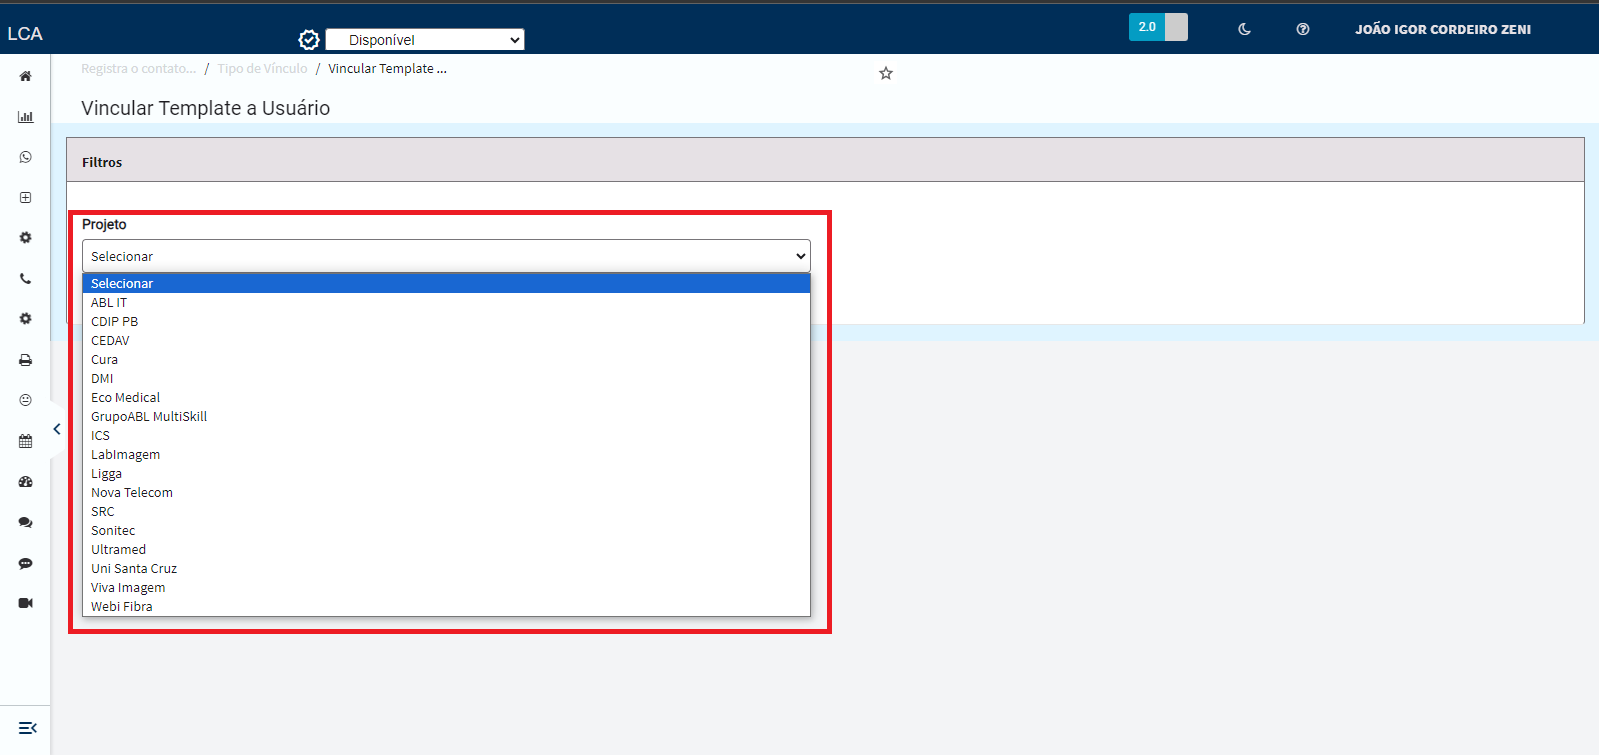The width and height of the screenshot is (1599, 755).
Task: Open the video camera sidebar icon
Action: [25, 603]
